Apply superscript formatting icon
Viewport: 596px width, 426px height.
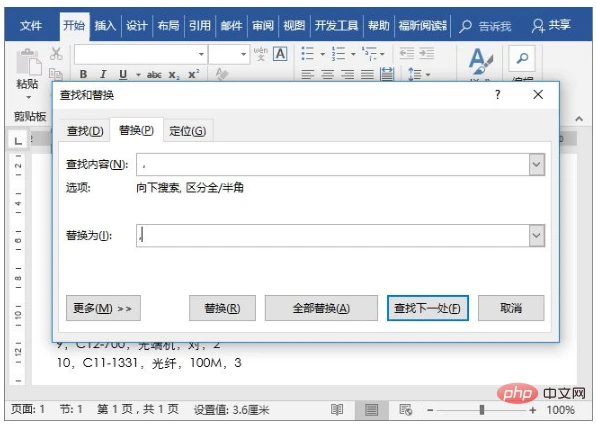pos(193,74)
